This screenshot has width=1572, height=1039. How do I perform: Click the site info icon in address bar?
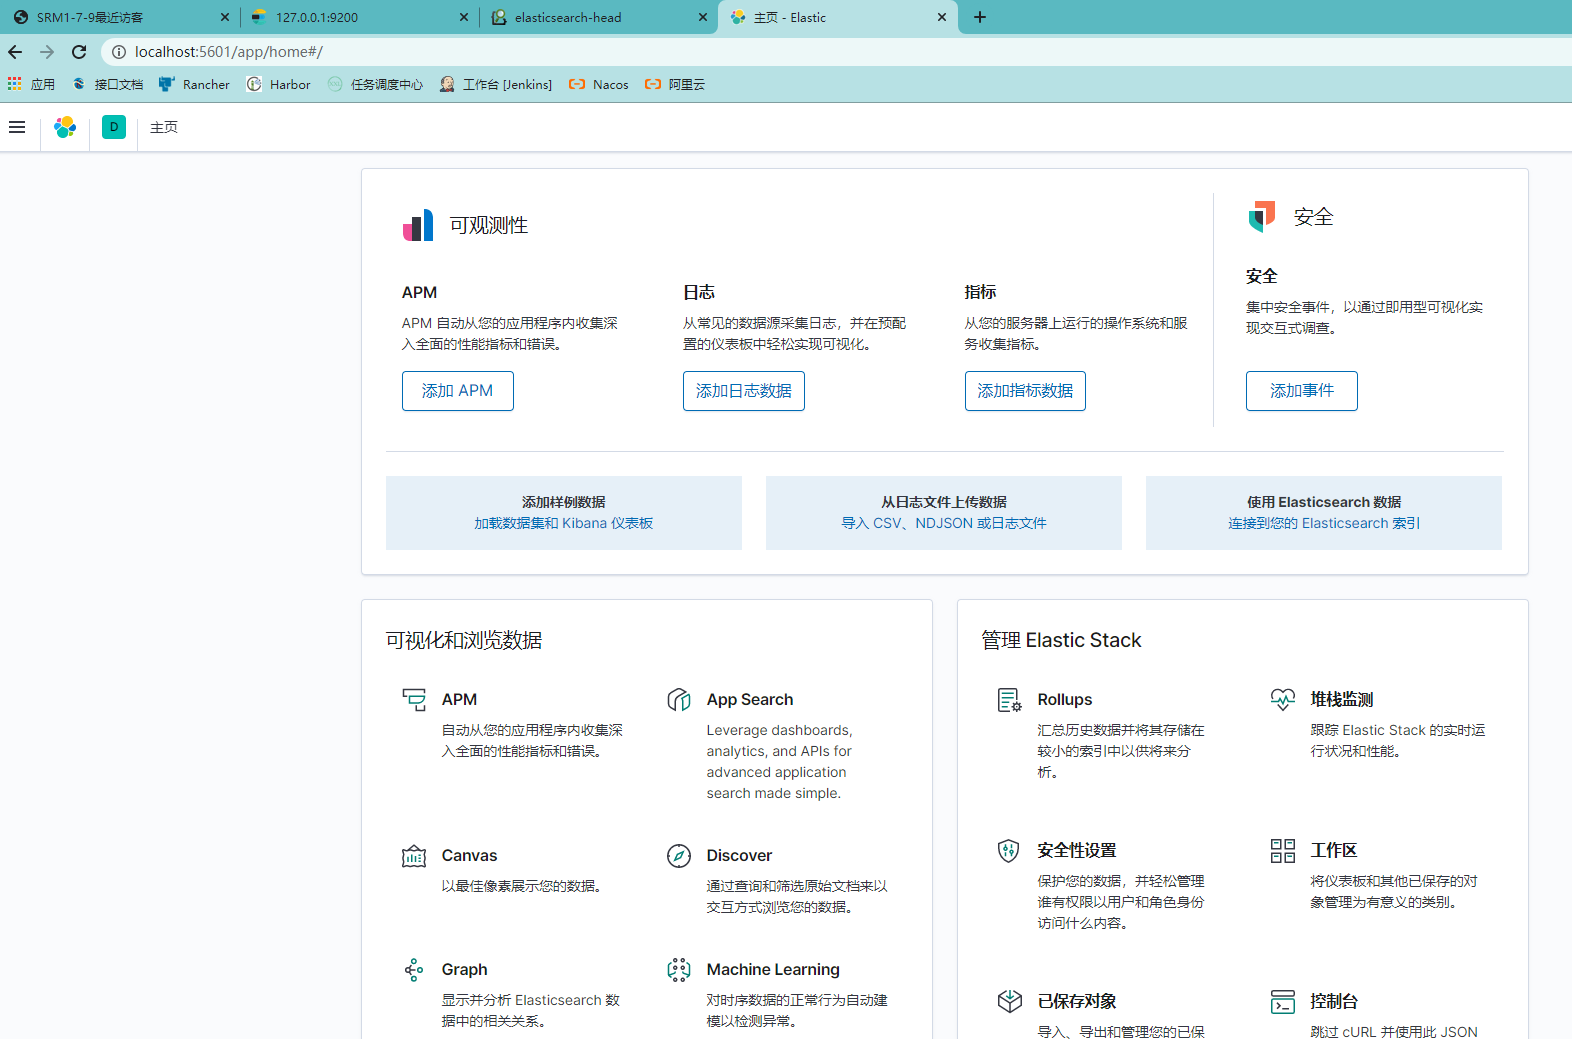coord(119,52)
